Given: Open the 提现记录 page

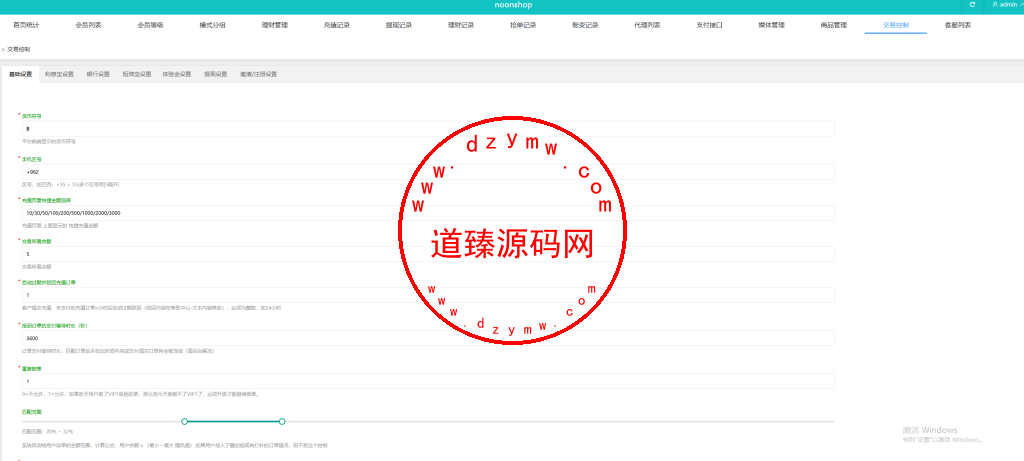Looking at the screenshot, I should tap(399, 25).
